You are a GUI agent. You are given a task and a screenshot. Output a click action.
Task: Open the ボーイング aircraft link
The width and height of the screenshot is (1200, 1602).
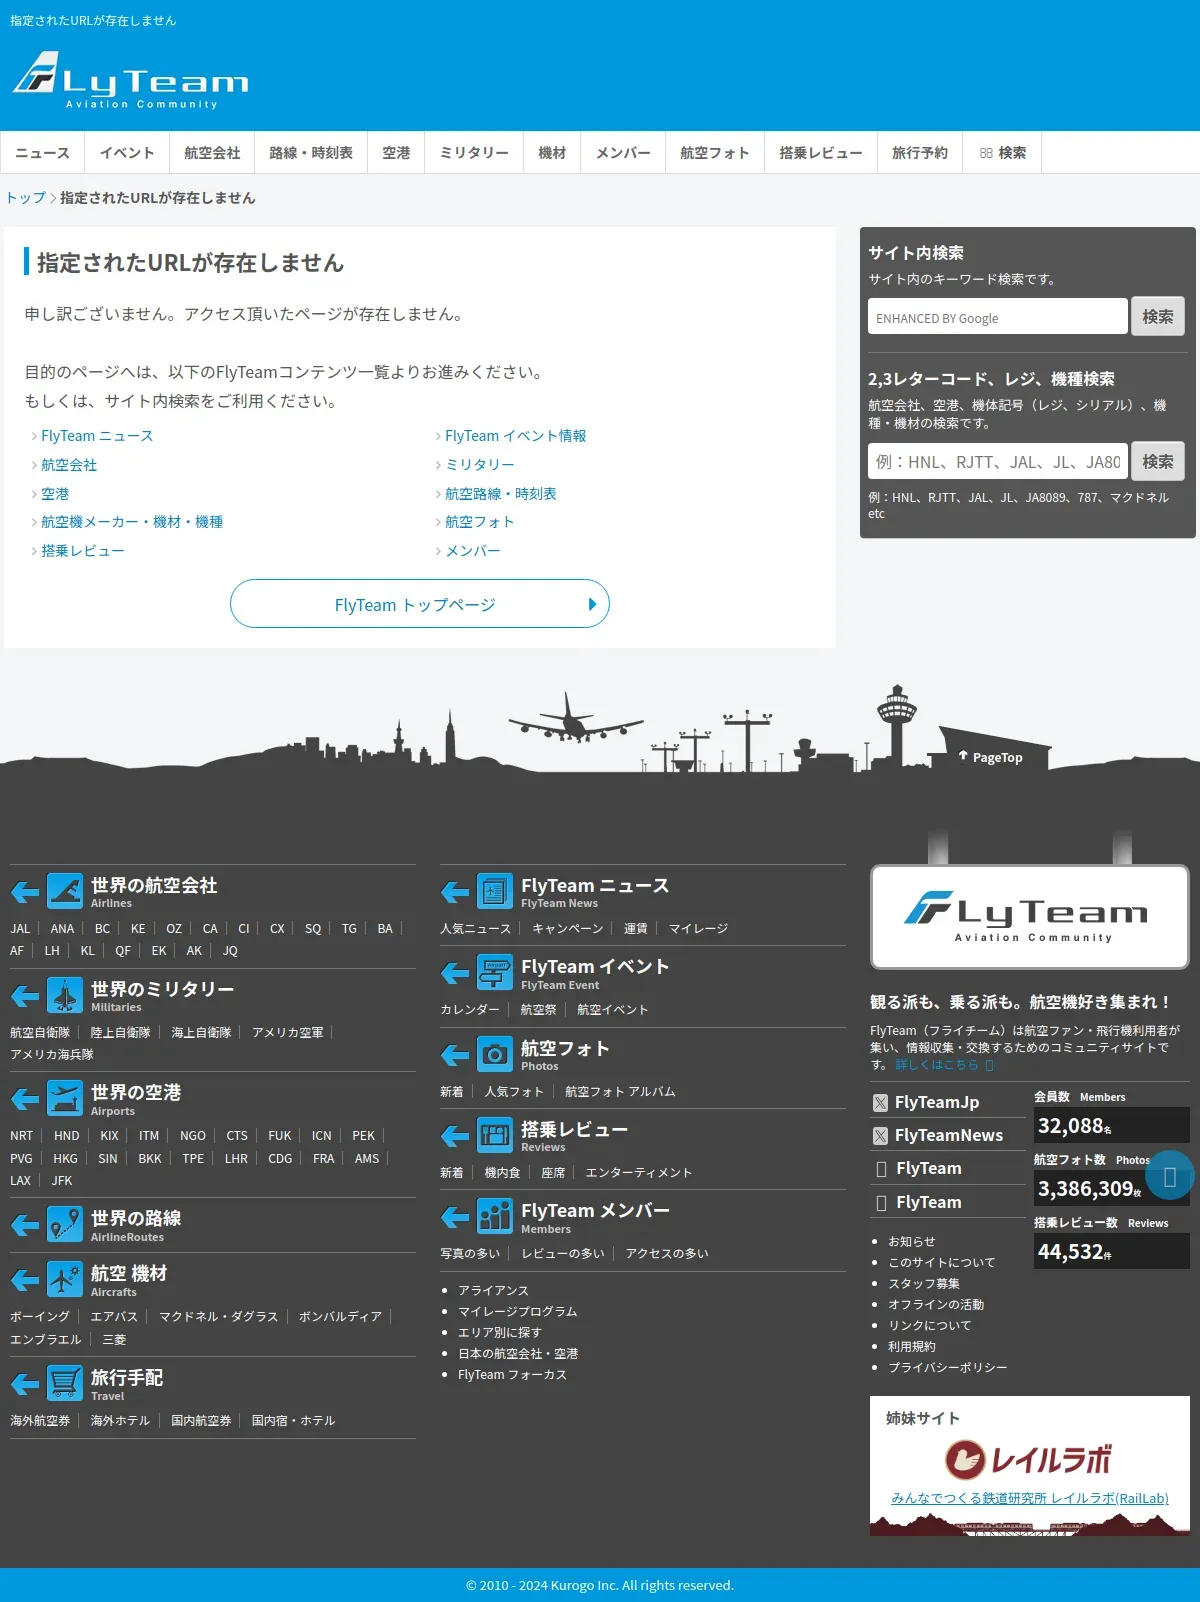pos(40,1317)
